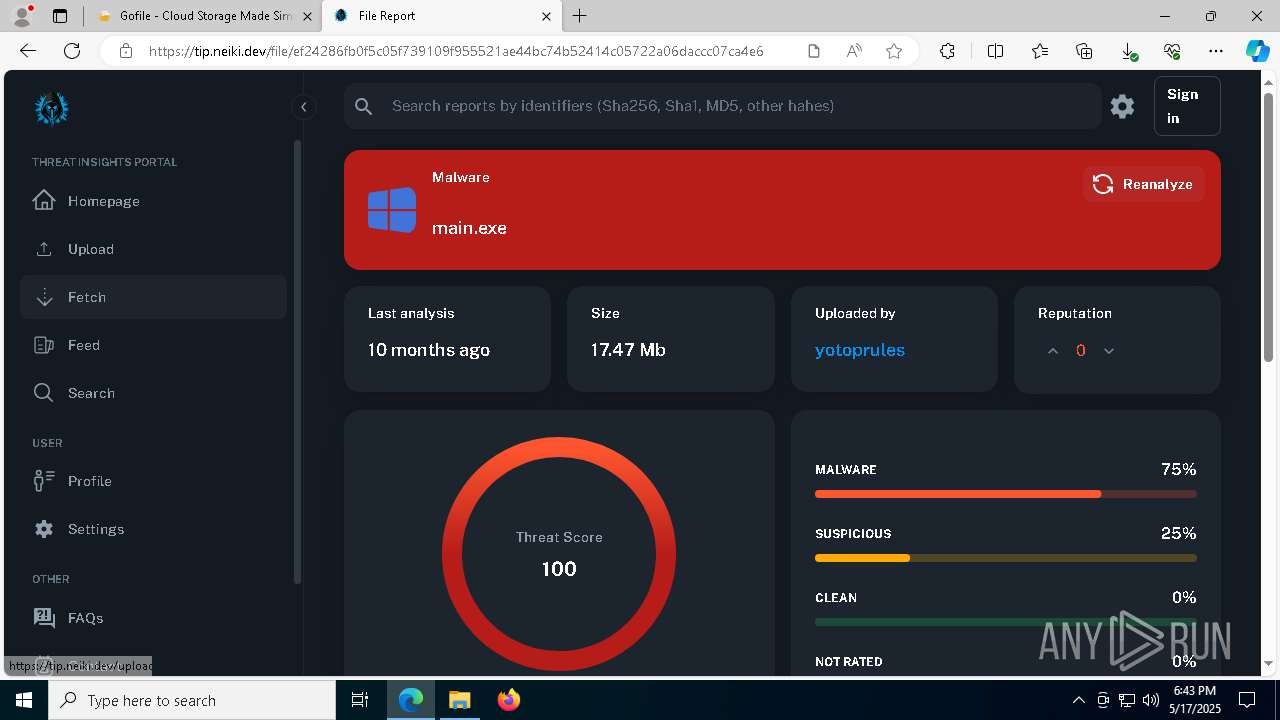Open the Feed sidebar item
The image size is (1280, 720).
click(x=153, y=345)
